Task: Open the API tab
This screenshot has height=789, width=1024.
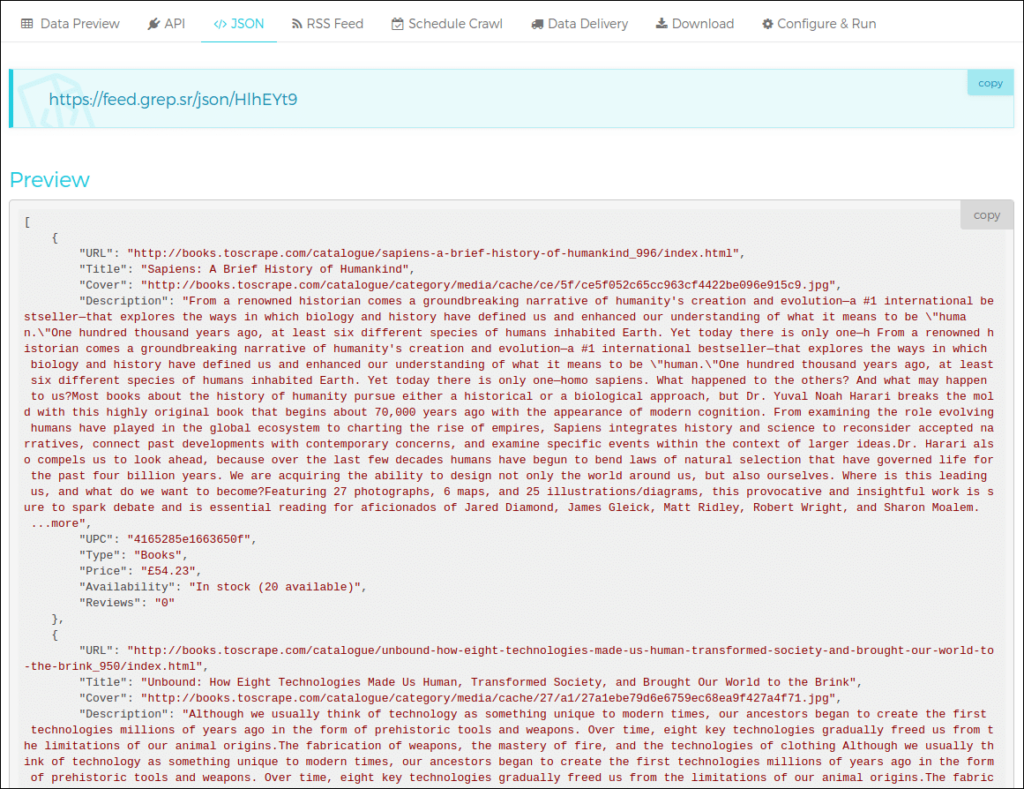Action: click(167, 24)
